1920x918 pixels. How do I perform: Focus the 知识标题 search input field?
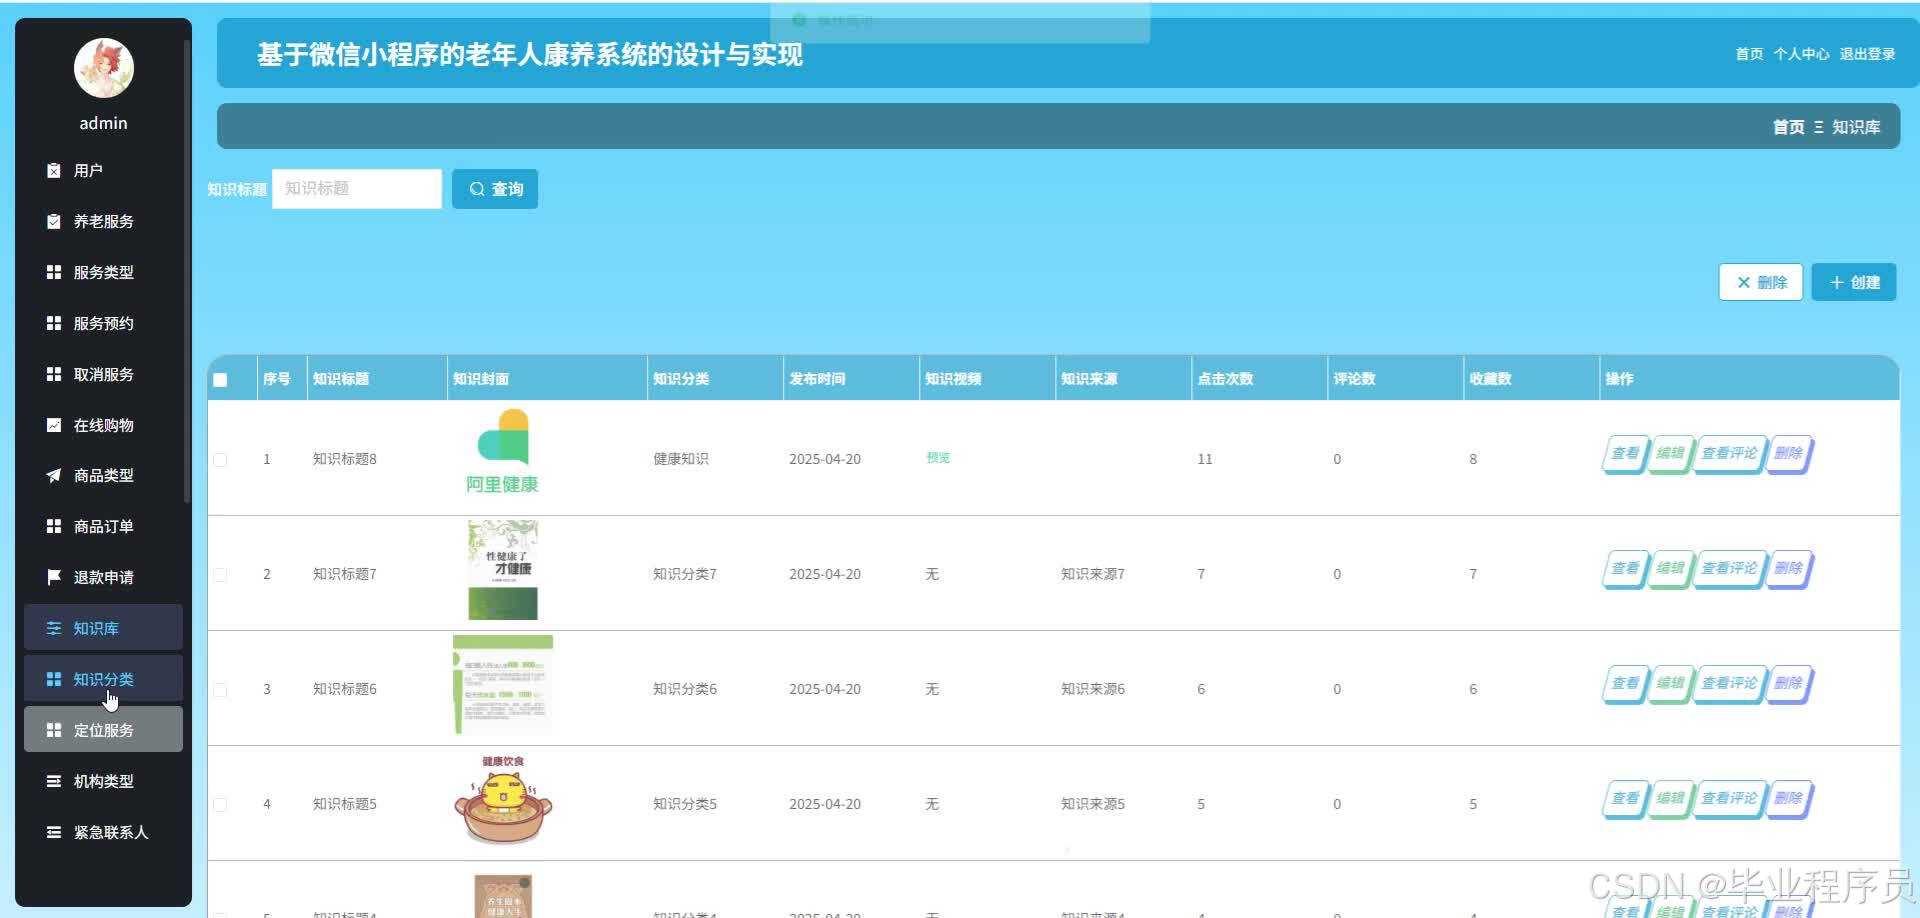tap(357, 189)
